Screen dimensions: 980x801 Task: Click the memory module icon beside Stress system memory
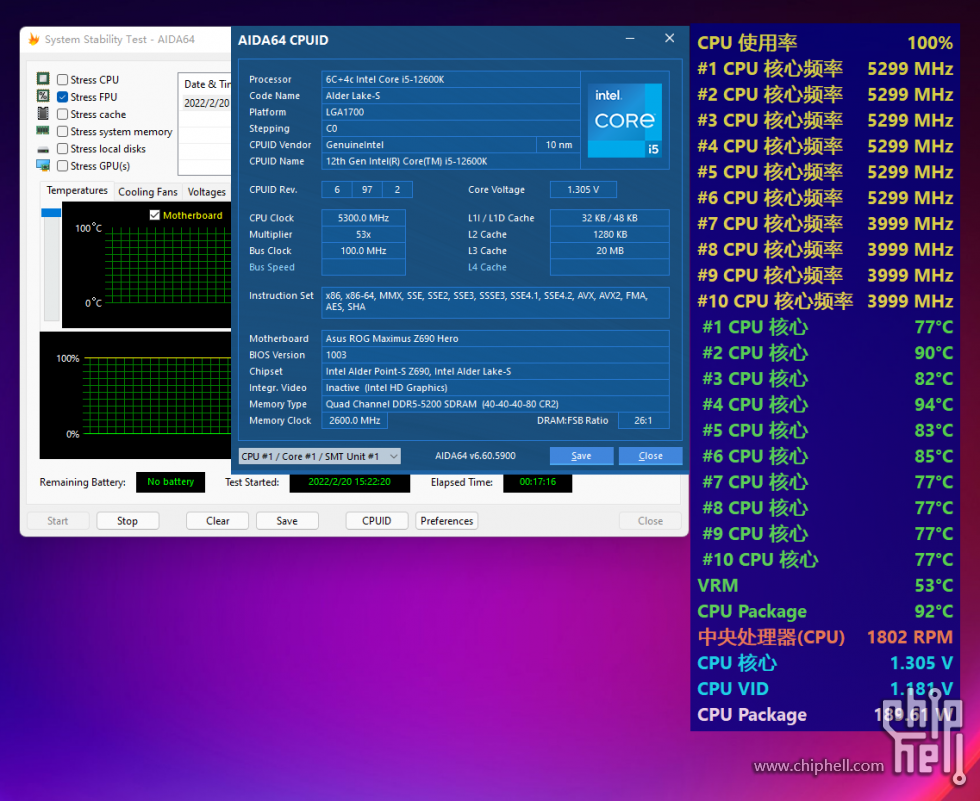(x=43, y=131)
